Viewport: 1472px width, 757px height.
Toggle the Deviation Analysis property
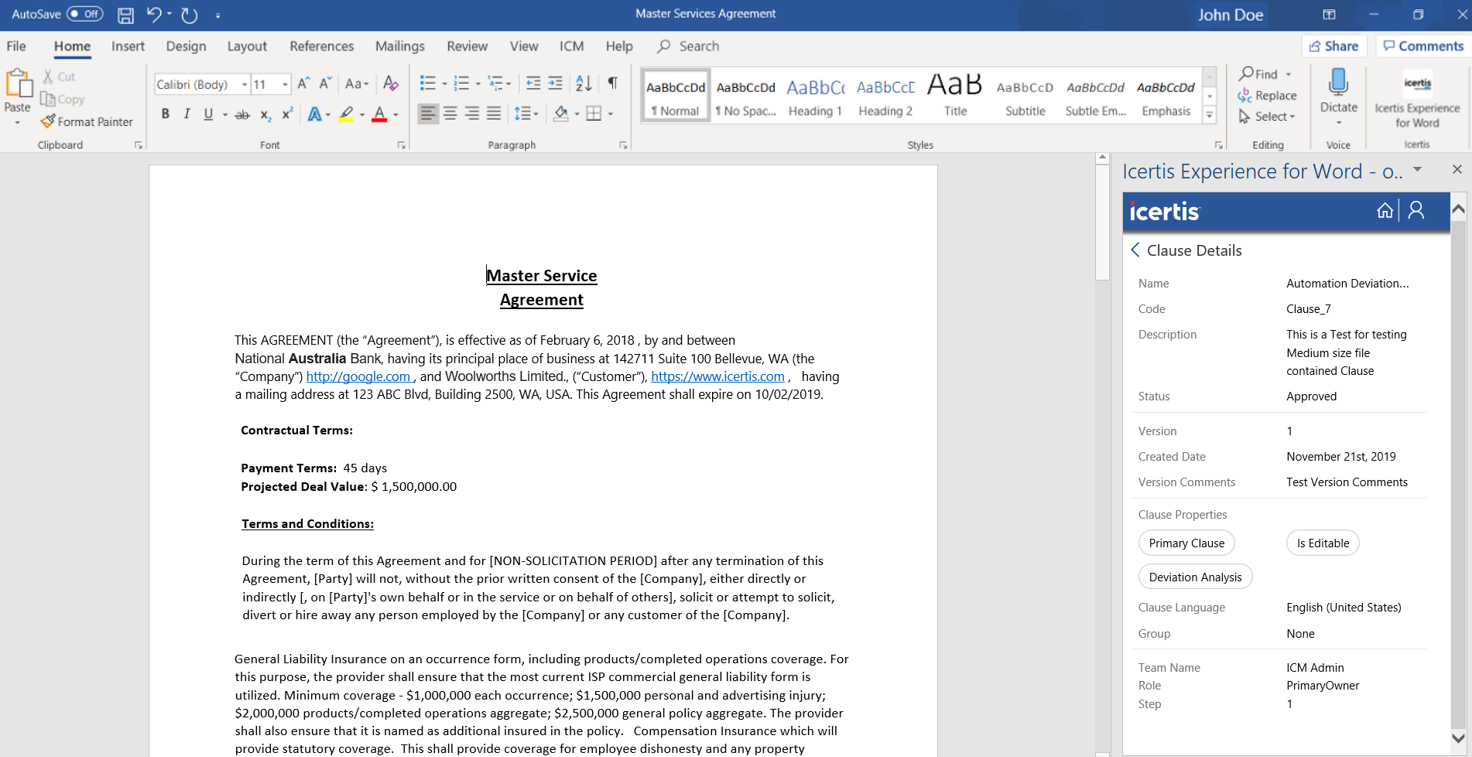tap(1195, 577)
